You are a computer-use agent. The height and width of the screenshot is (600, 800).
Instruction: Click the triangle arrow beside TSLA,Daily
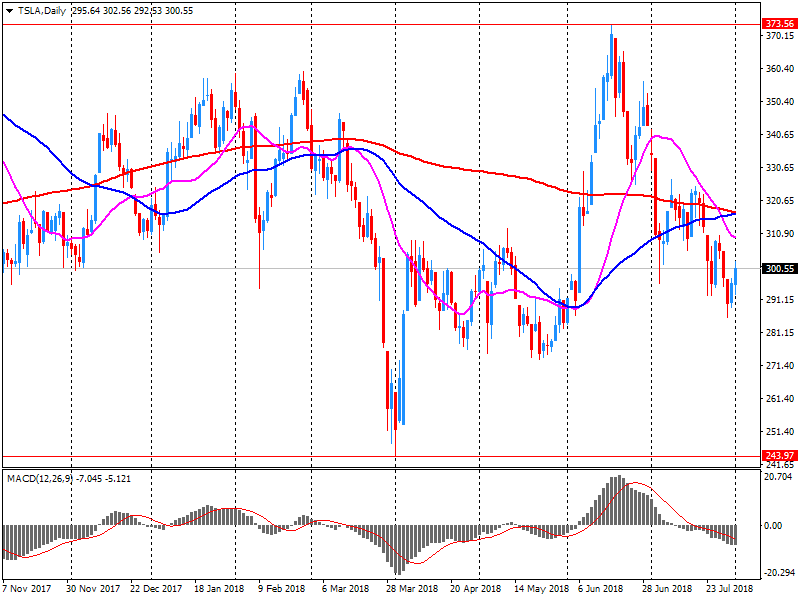(x=9, y=9)
